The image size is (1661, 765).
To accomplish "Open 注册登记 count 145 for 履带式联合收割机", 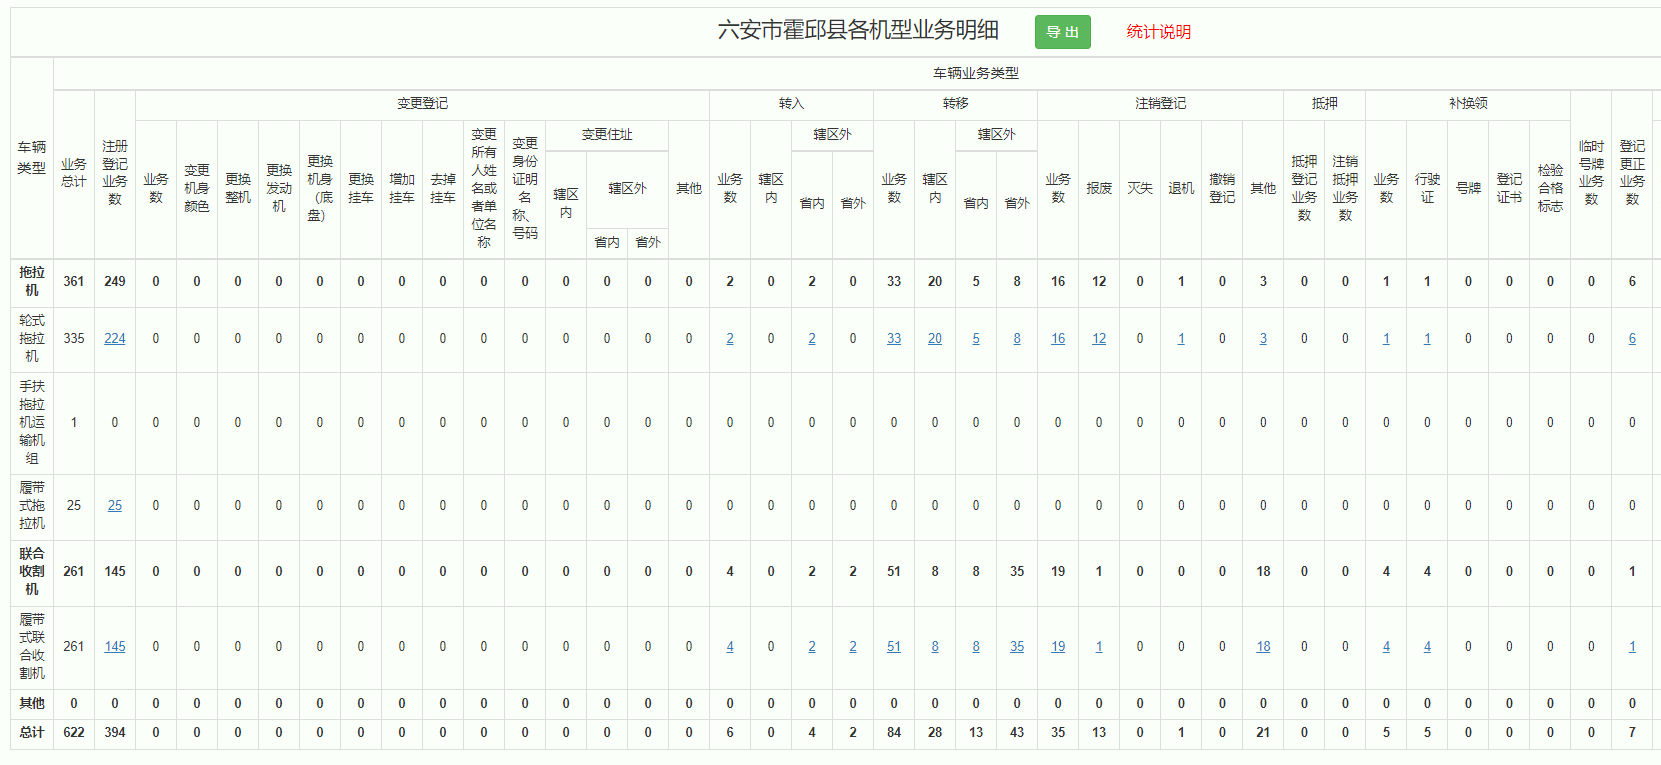I will 115,647.
